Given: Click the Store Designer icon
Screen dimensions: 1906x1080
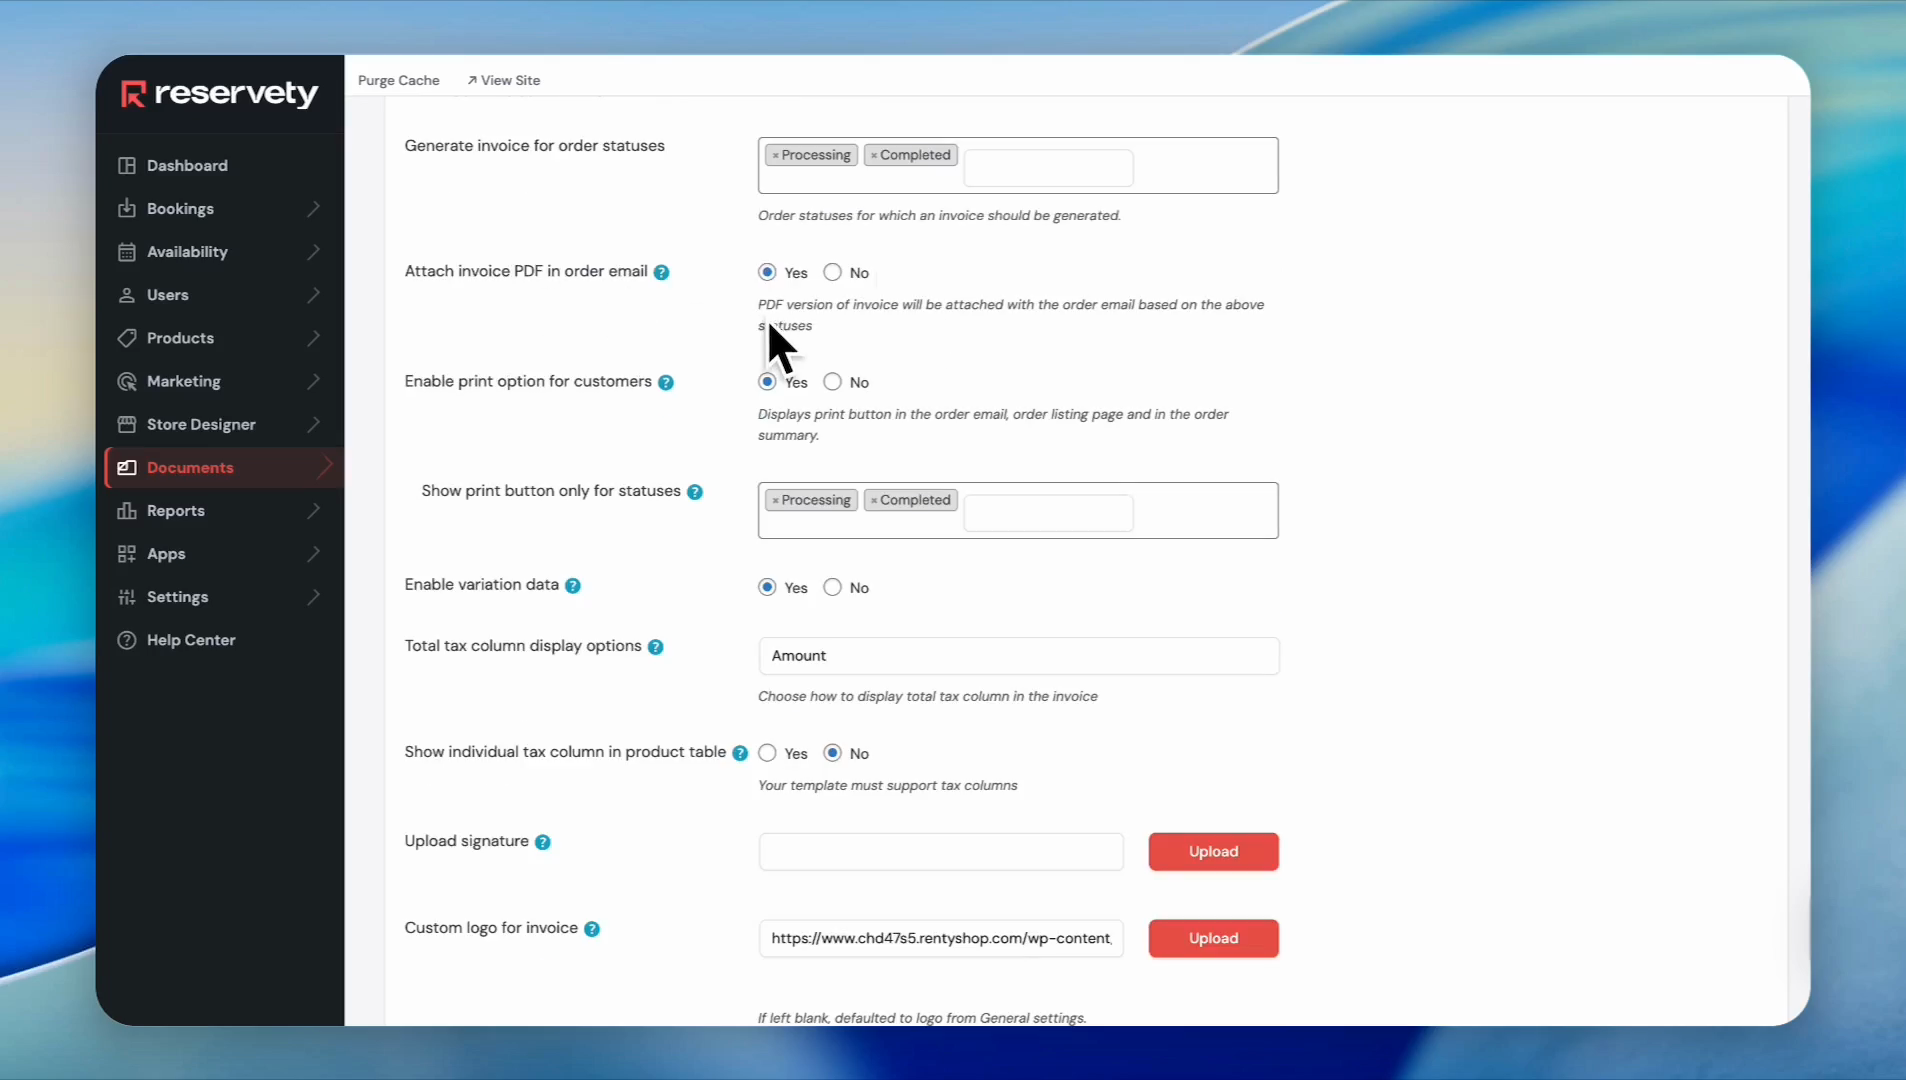Looking at the screenshot, I should (127, 424).
